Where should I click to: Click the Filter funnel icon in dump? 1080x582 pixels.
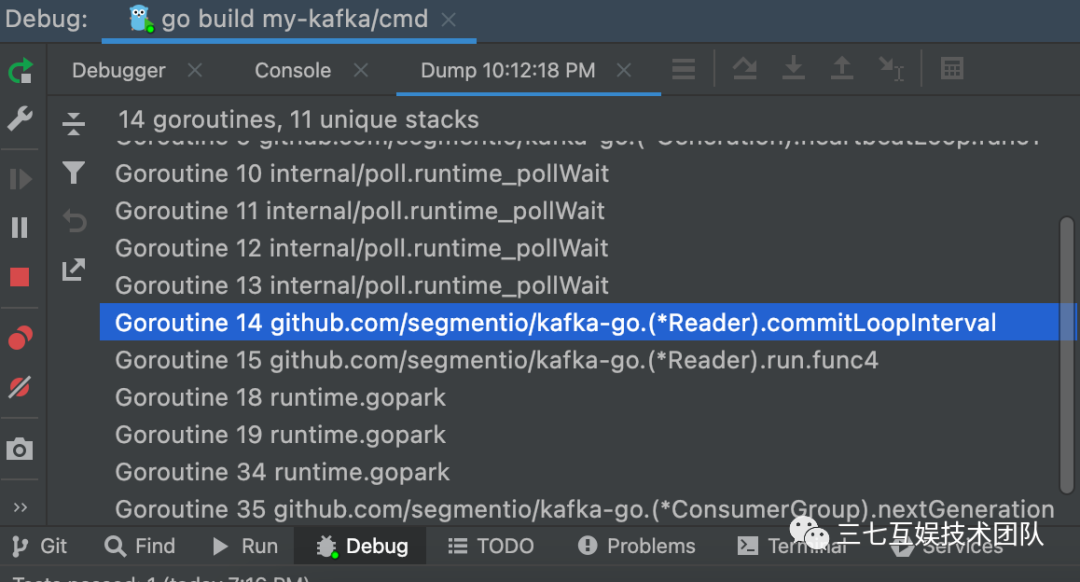73,172
